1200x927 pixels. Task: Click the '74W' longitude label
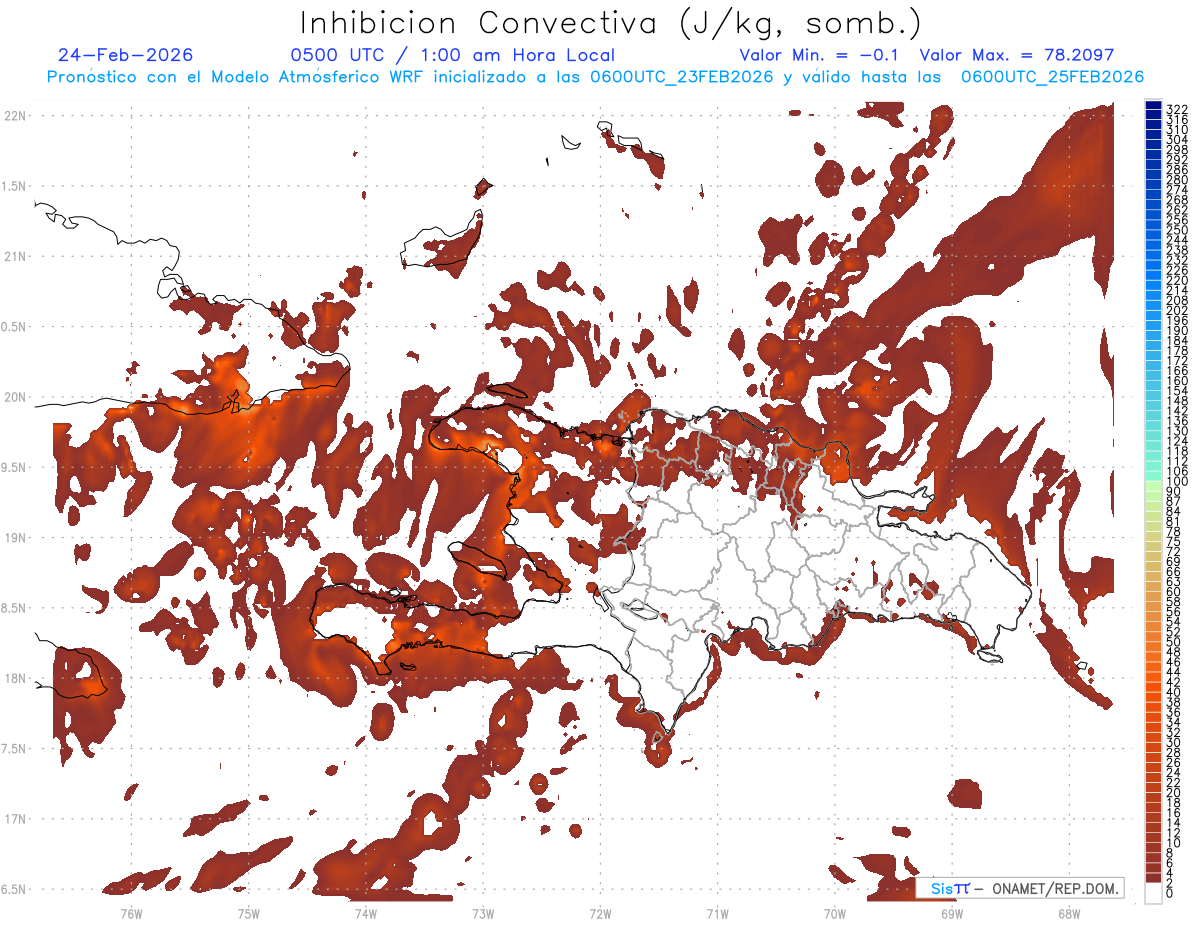pyautogui.click(x=365, y=913)
